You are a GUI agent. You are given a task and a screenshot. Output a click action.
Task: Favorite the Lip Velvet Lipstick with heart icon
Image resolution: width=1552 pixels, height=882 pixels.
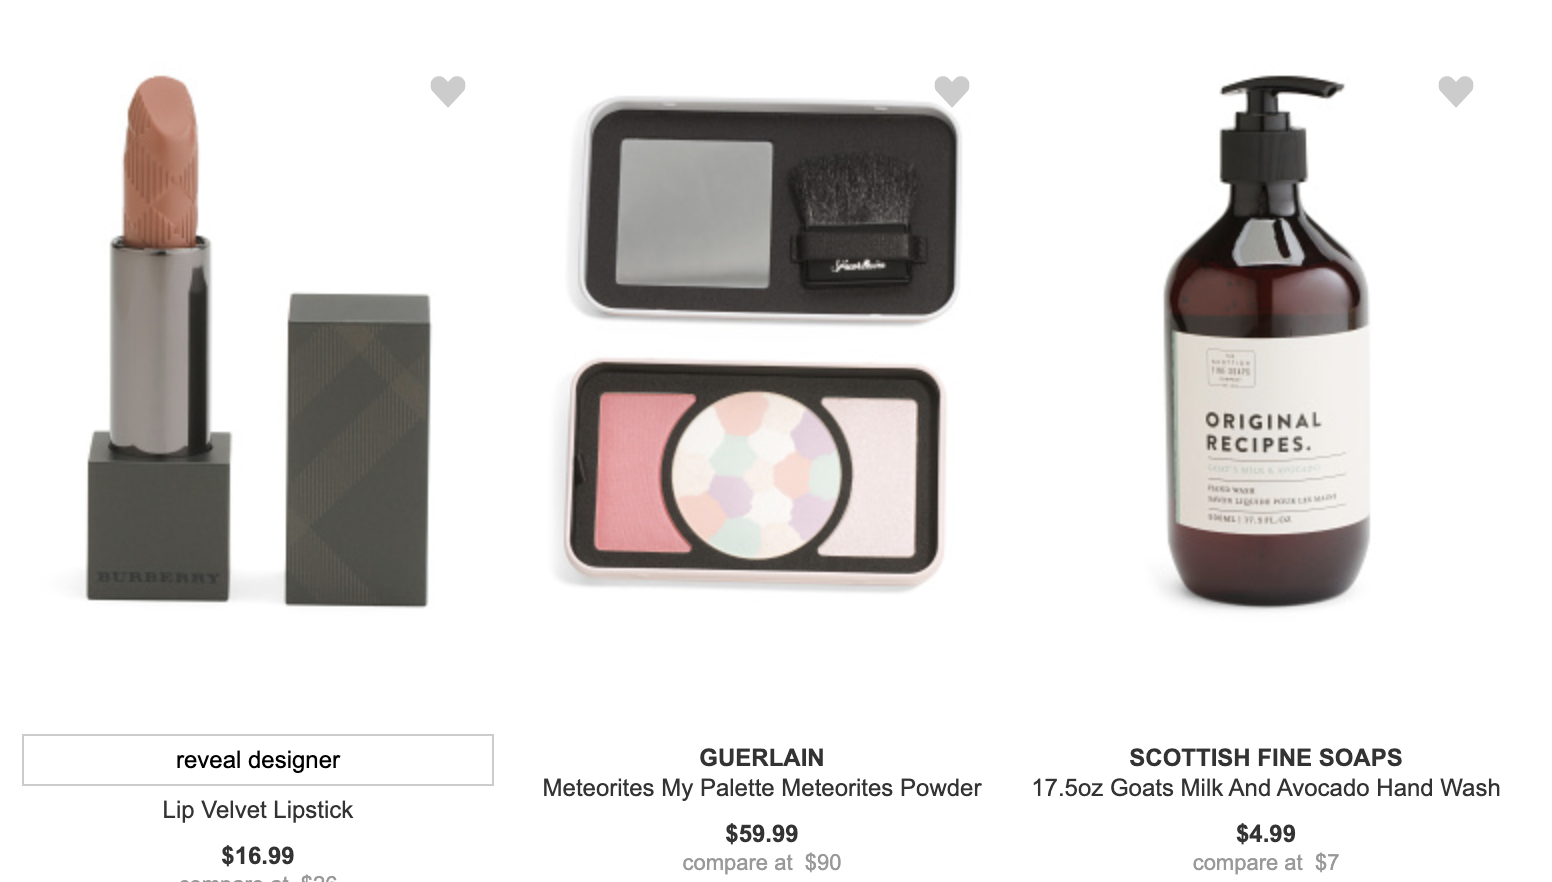(448, 91)
